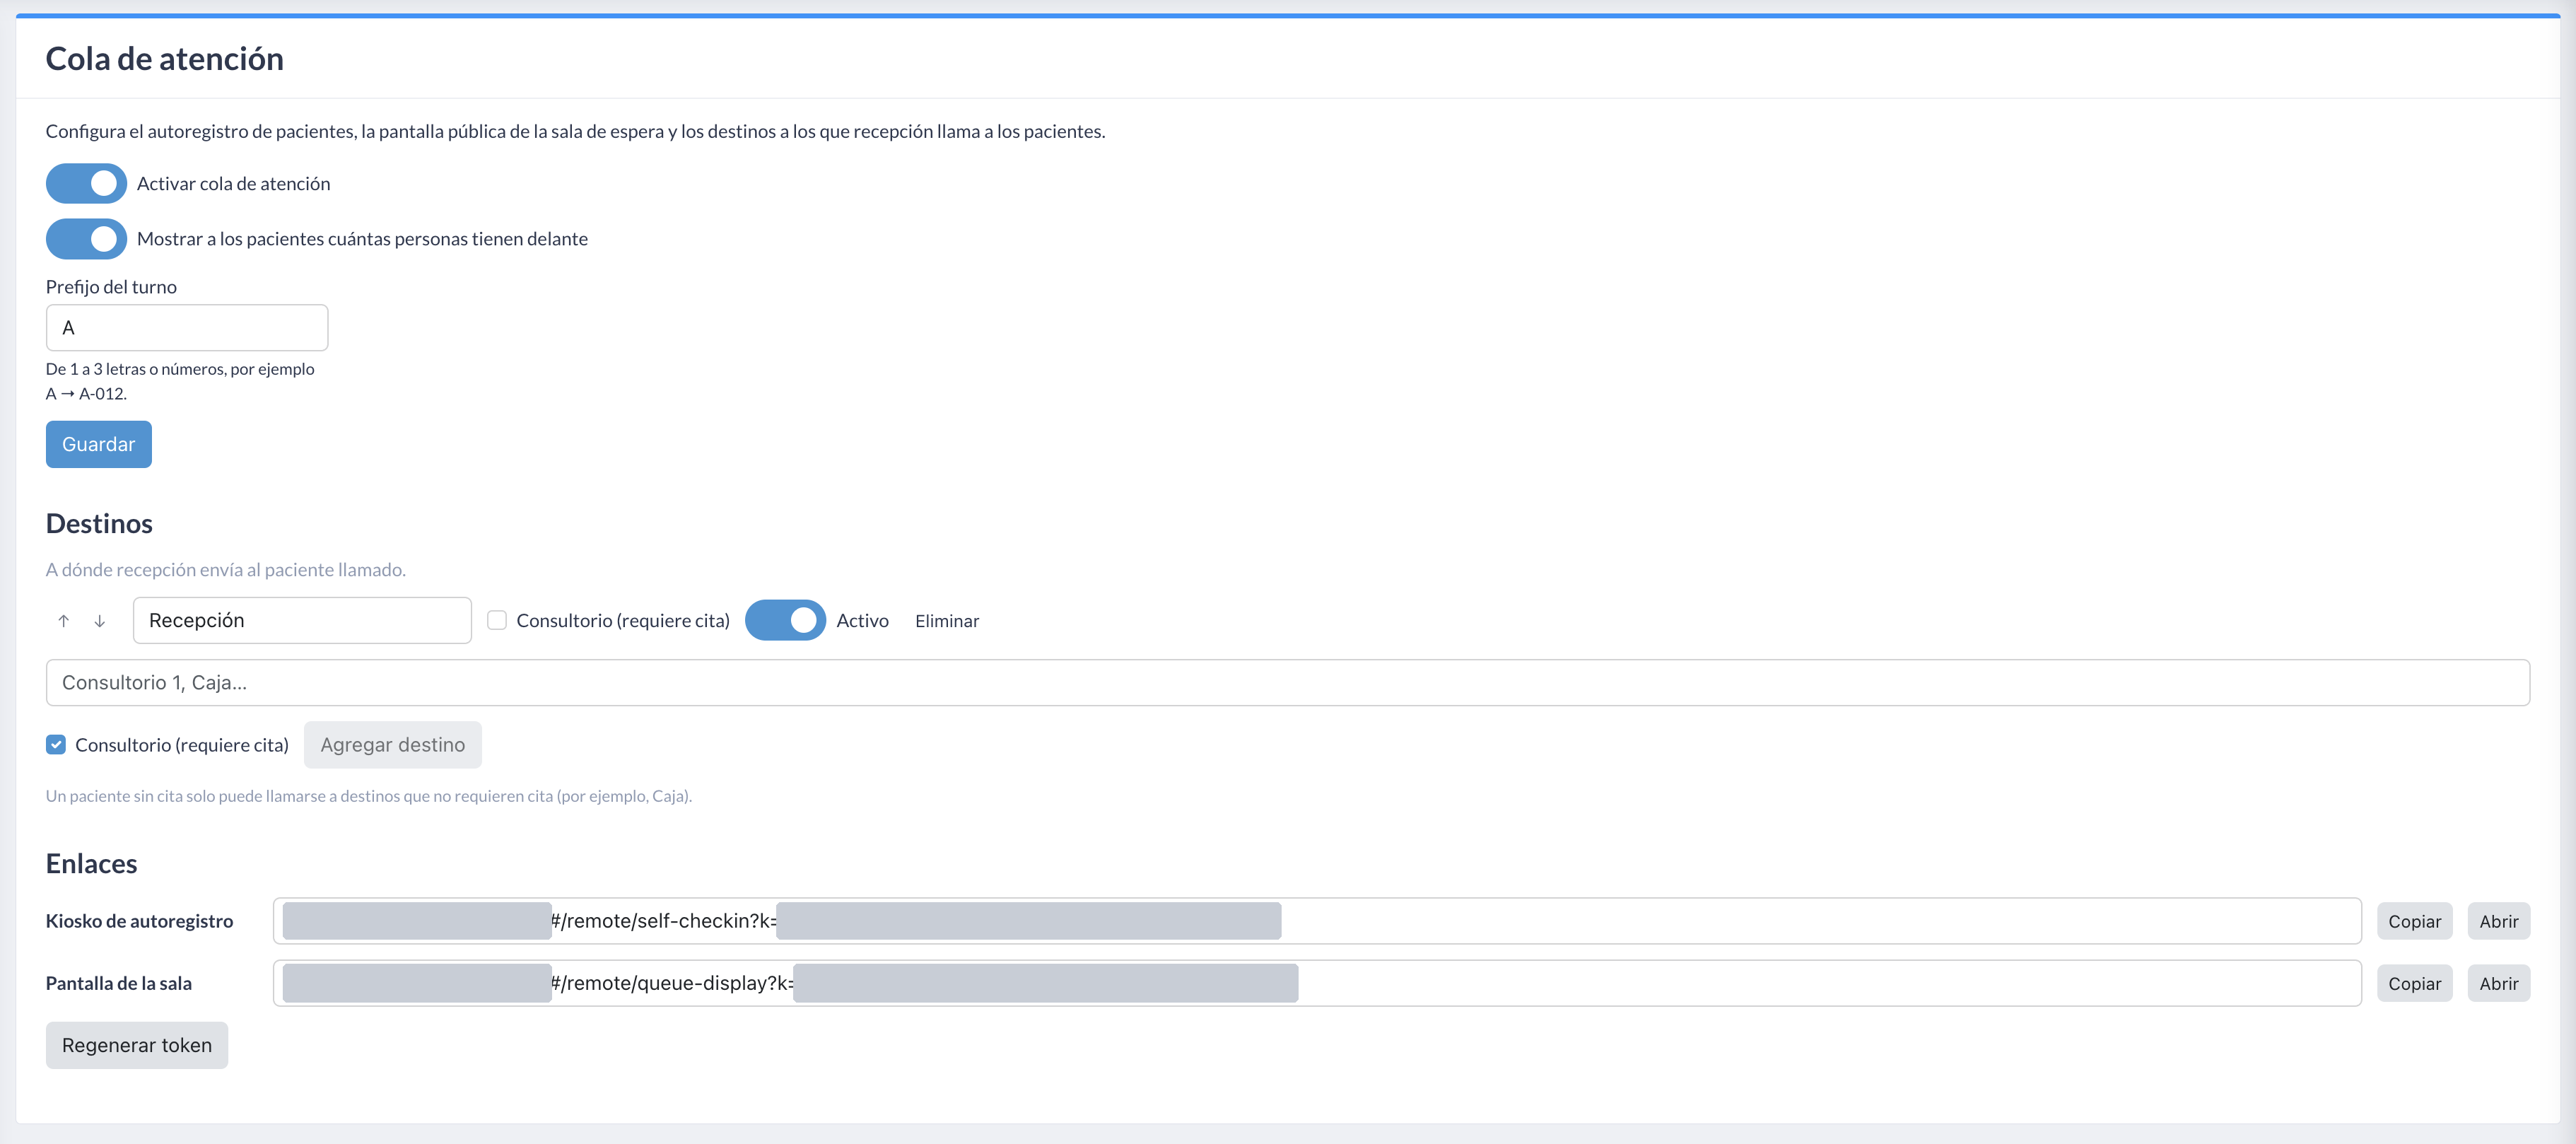Click the Destinos heading
The image size is (2576, 1144).
click(99, 524)
